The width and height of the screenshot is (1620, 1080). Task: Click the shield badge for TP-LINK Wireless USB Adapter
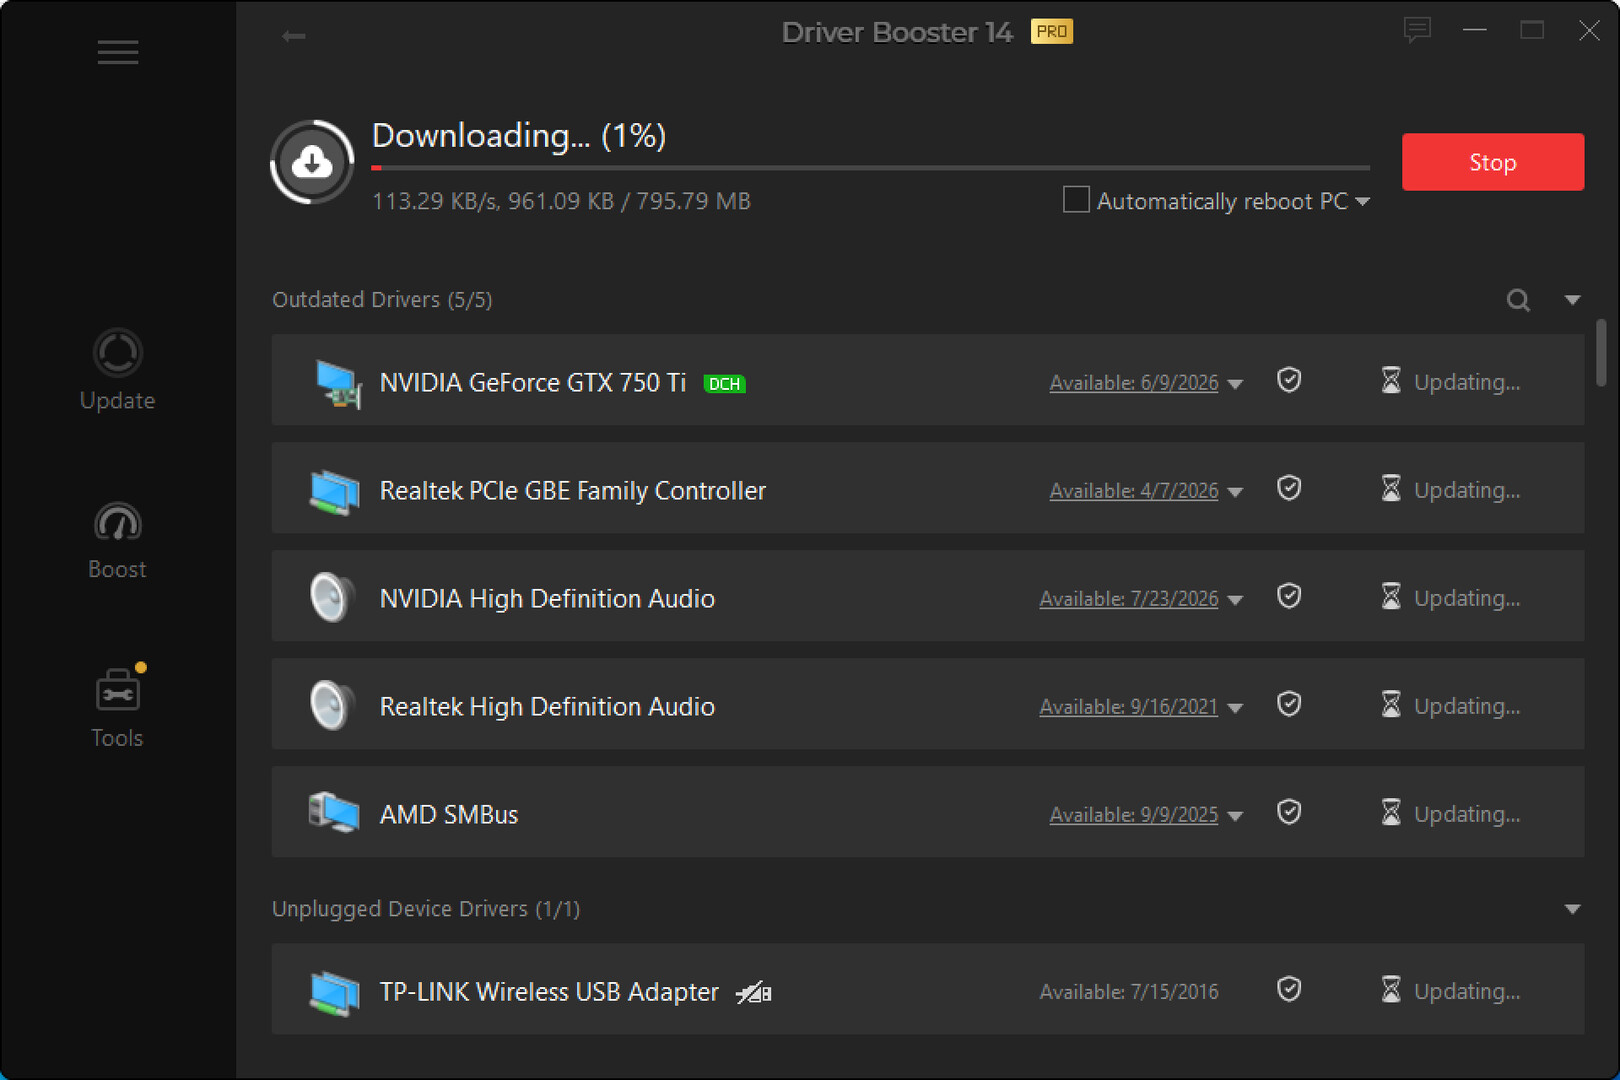click(x=1289, y=989)
